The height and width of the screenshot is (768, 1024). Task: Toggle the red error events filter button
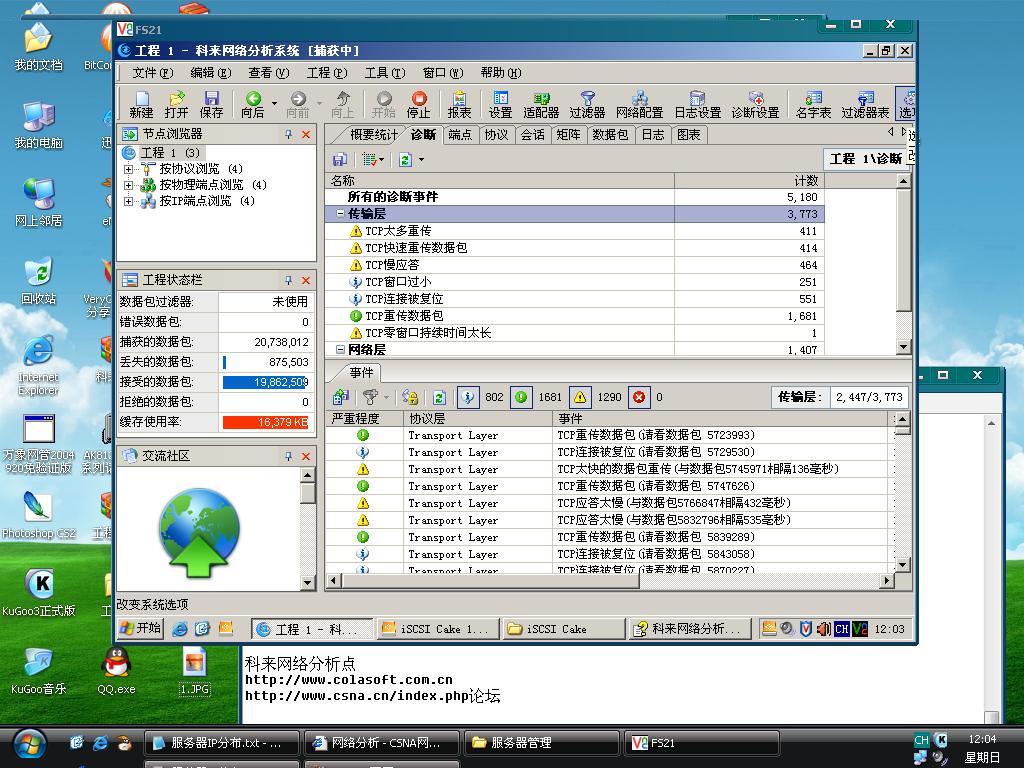click(639, 397)
